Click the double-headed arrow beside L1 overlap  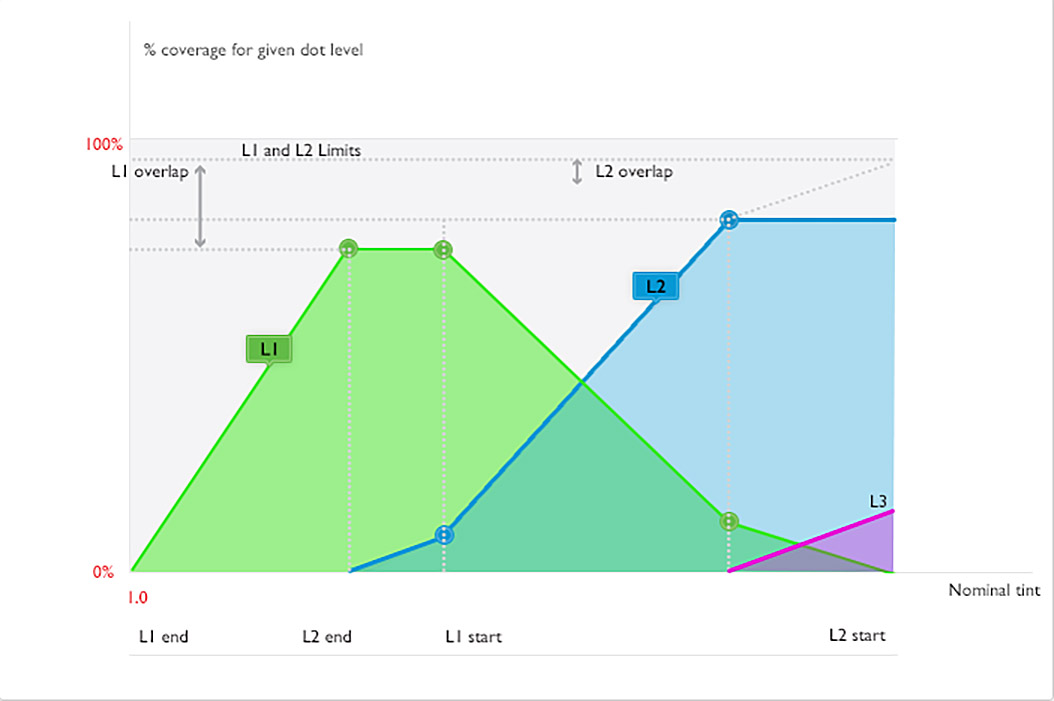200,206
